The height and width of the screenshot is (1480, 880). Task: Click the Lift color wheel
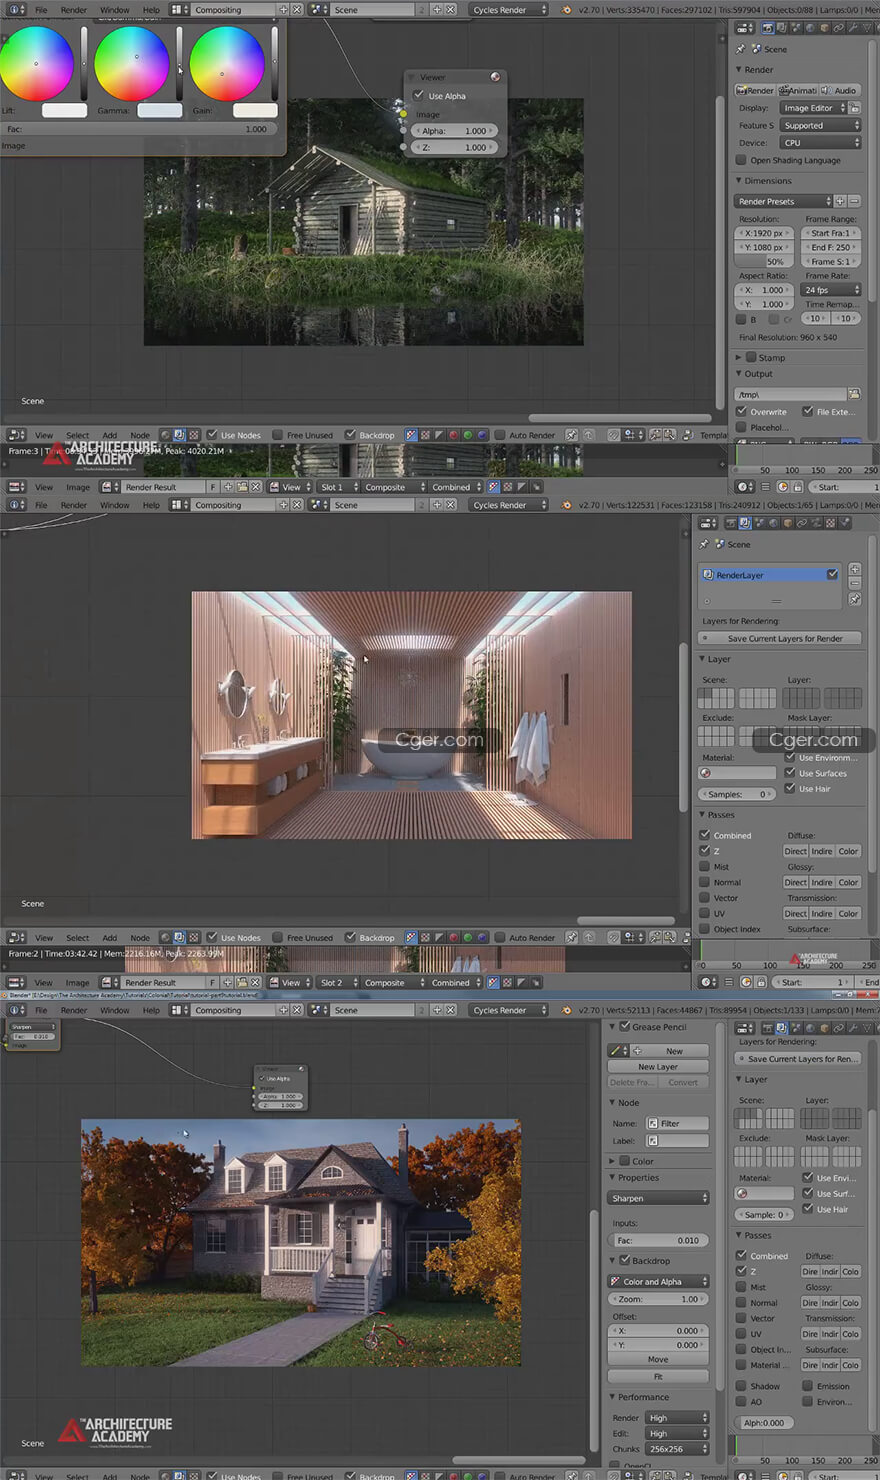(x=36, y=63)
